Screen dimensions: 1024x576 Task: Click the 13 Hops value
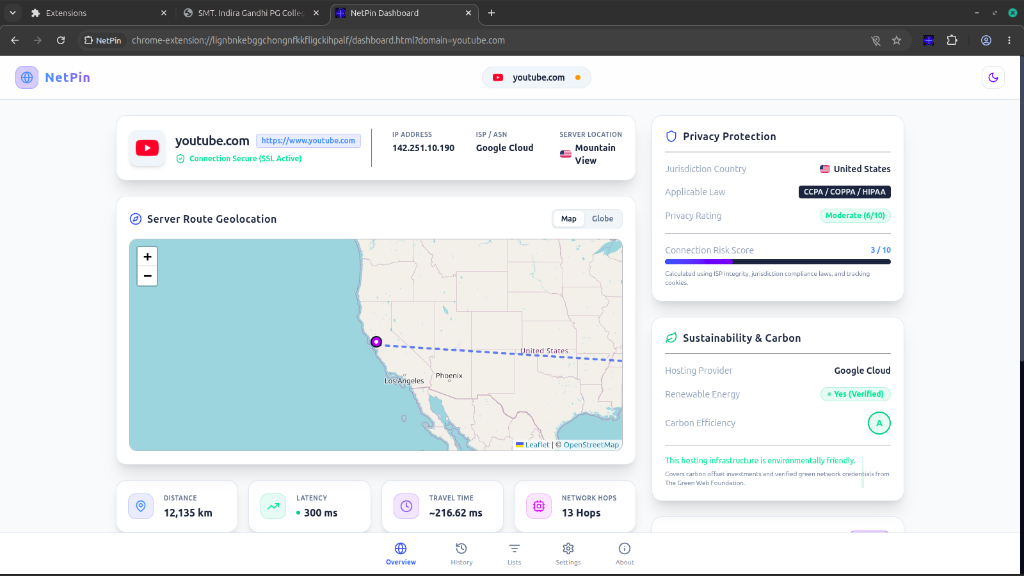point(581,513)
